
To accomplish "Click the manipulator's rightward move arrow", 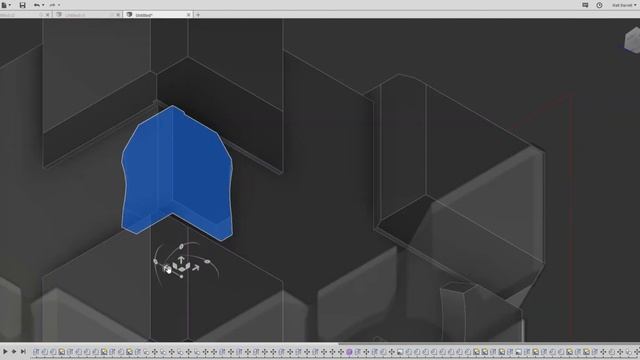I will pos(196,268).
